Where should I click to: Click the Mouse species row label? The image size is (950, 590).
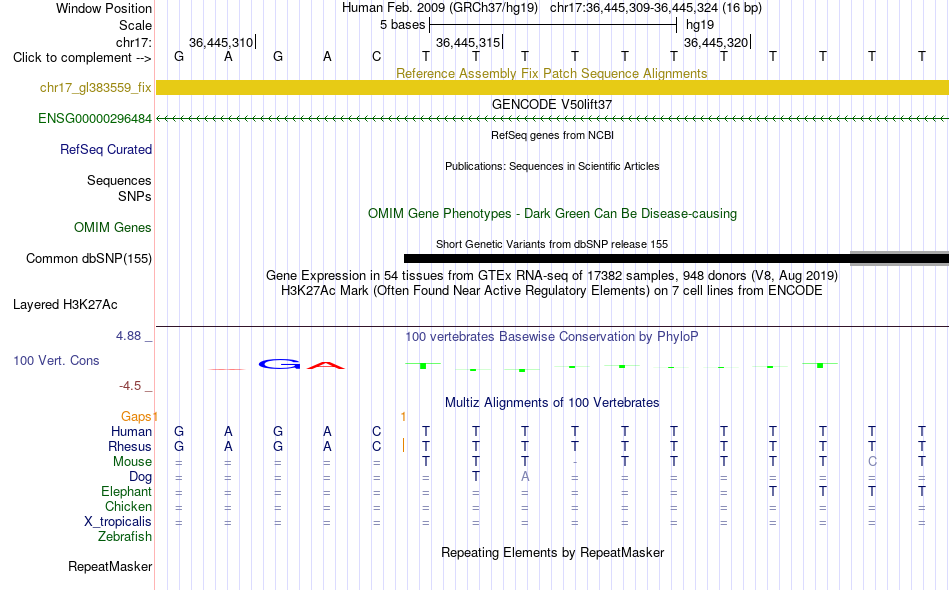coord(132,462)
